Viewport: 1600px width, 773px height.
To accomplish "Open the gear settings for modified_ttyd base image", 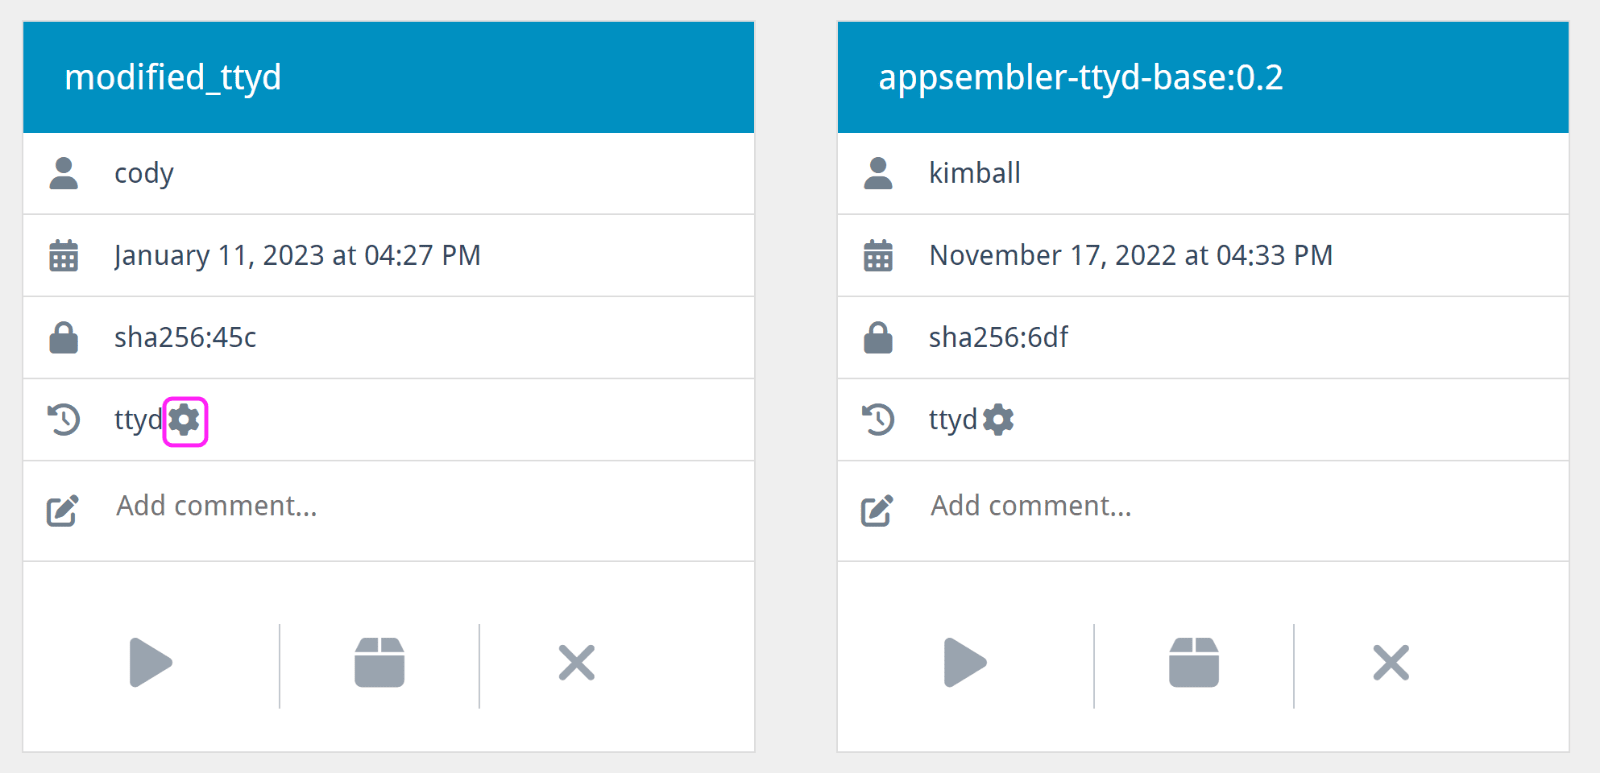I will (185, 420).
